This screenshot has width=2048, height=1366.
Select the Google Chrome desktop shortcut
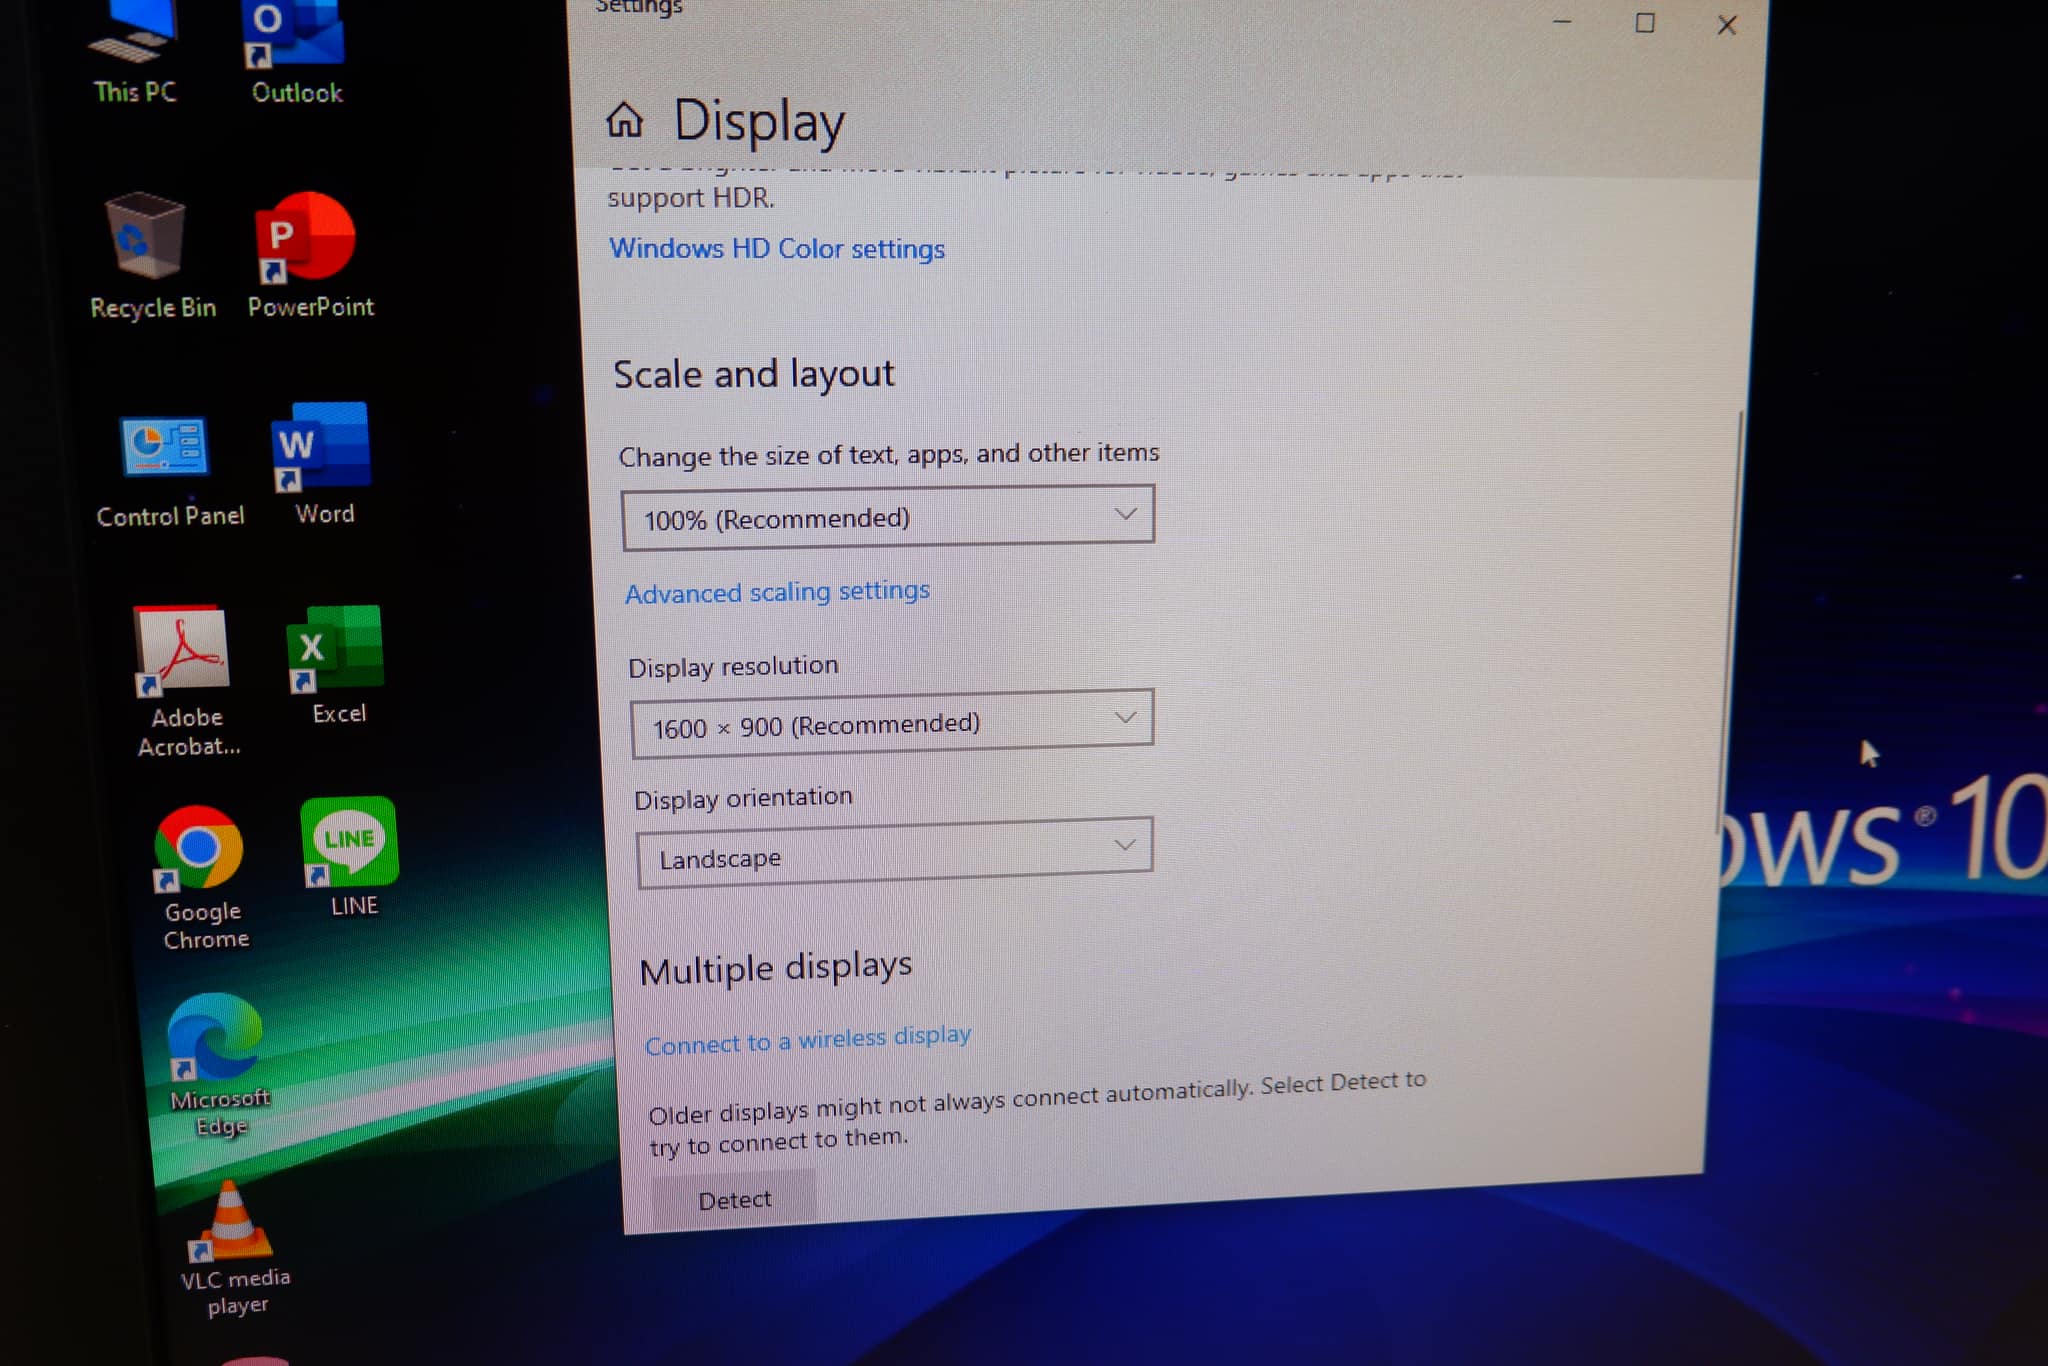pos(199,850)
